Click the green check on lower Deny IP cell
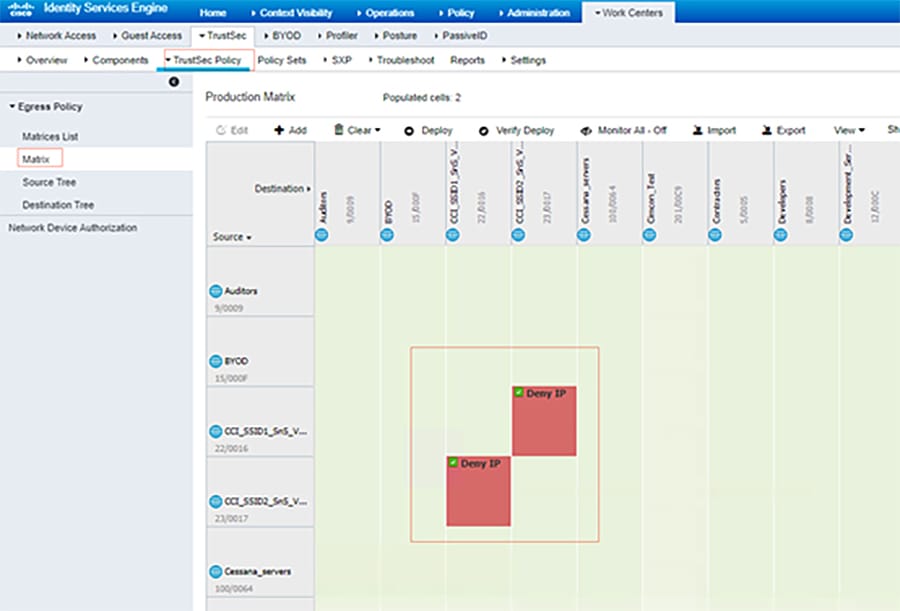The image size is (900, 611). [453, 463]
